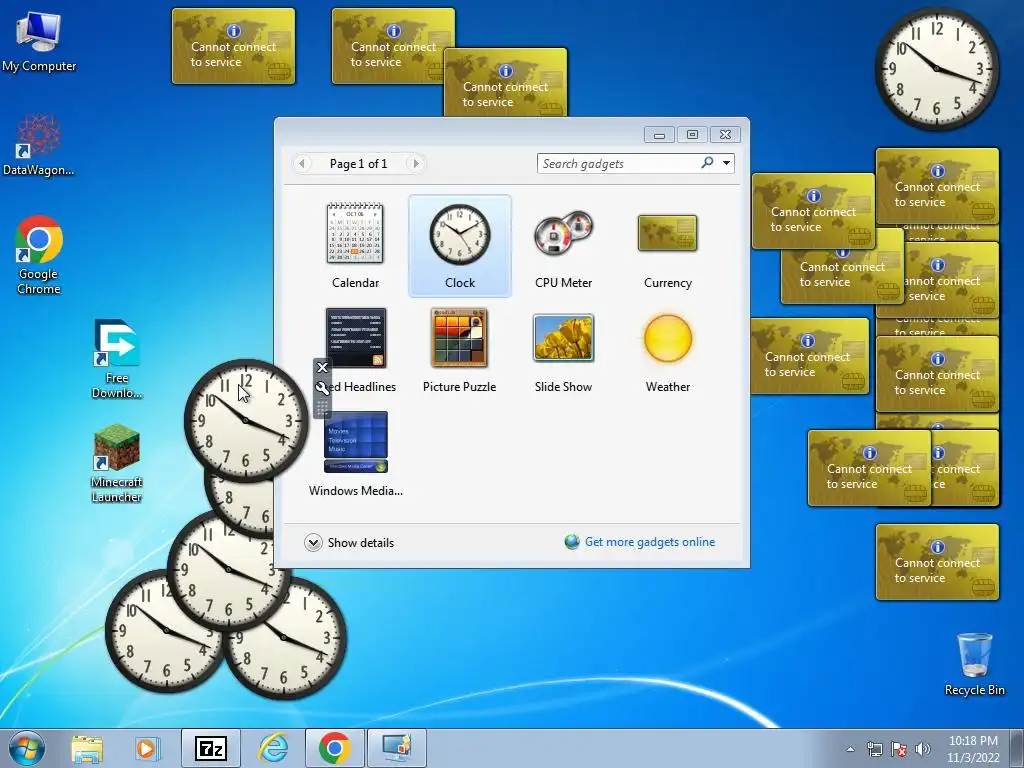Go to next gadget page
The height and width of the screenshot is (768, 1024).
[x=415, y=163]
